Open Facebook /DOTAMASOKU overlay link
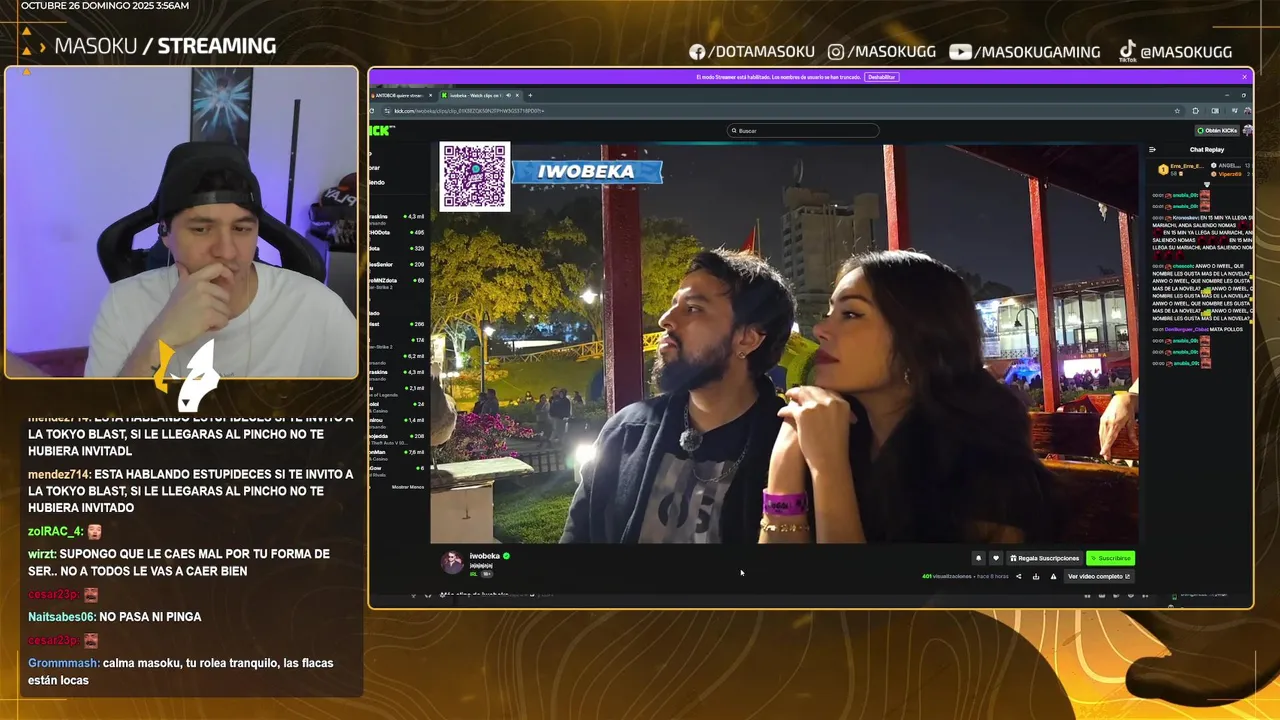The height and width of the screenshot is (720, 1280). click(752, 52)
